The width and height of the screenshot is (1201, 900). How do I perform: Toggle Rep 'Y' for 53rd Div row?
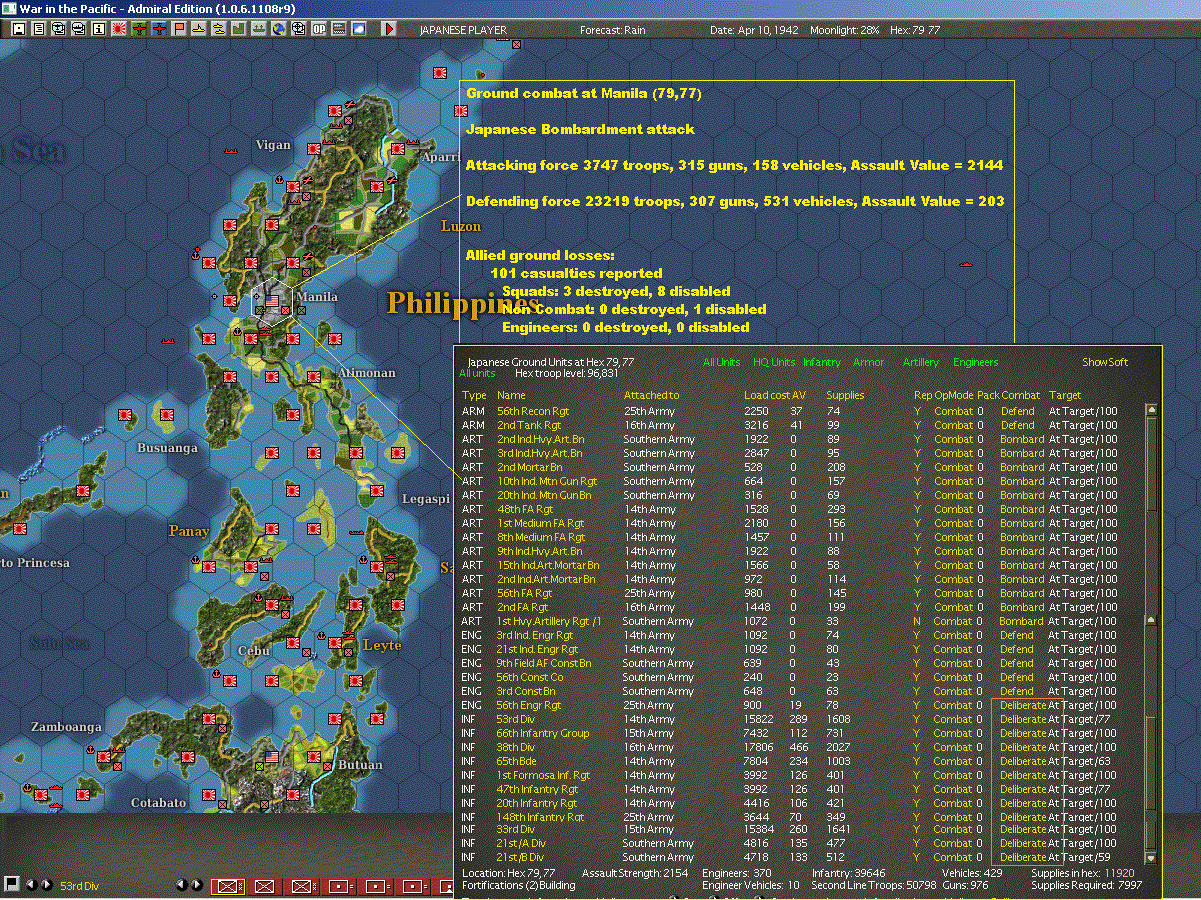[x=918, y=719]
